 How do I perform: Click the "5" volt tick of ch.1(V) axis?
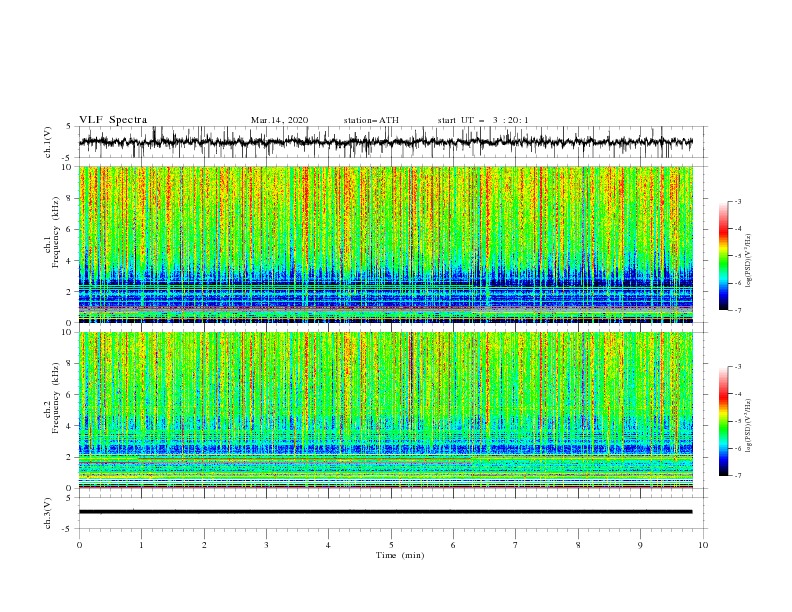click(x=69, y=127)
